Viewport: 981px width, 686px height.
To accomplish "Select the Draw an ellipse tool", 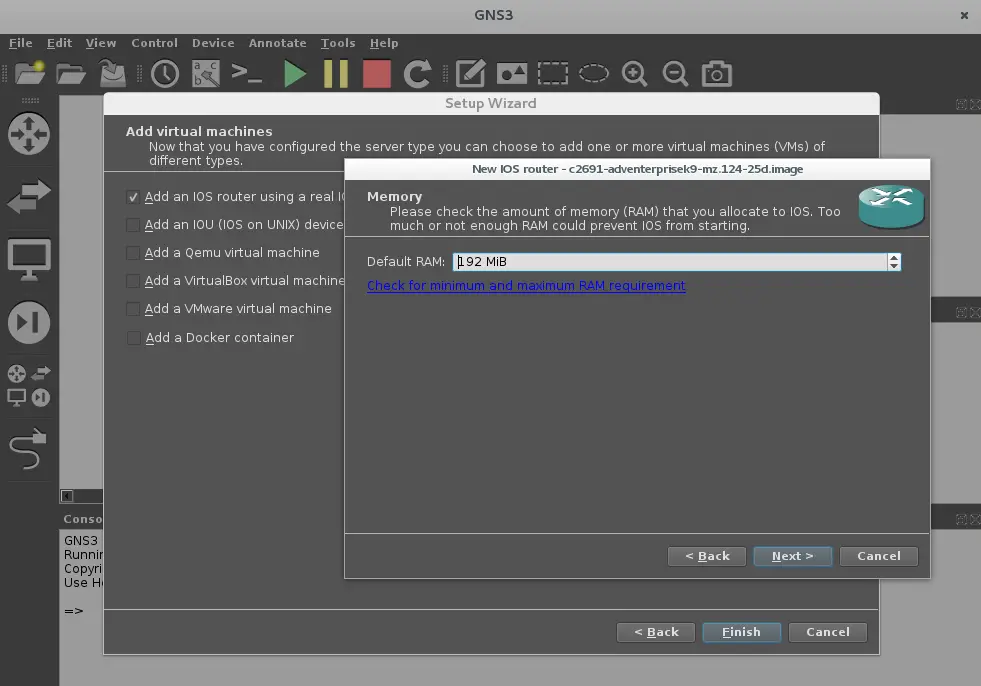I will tap(594, 73).
